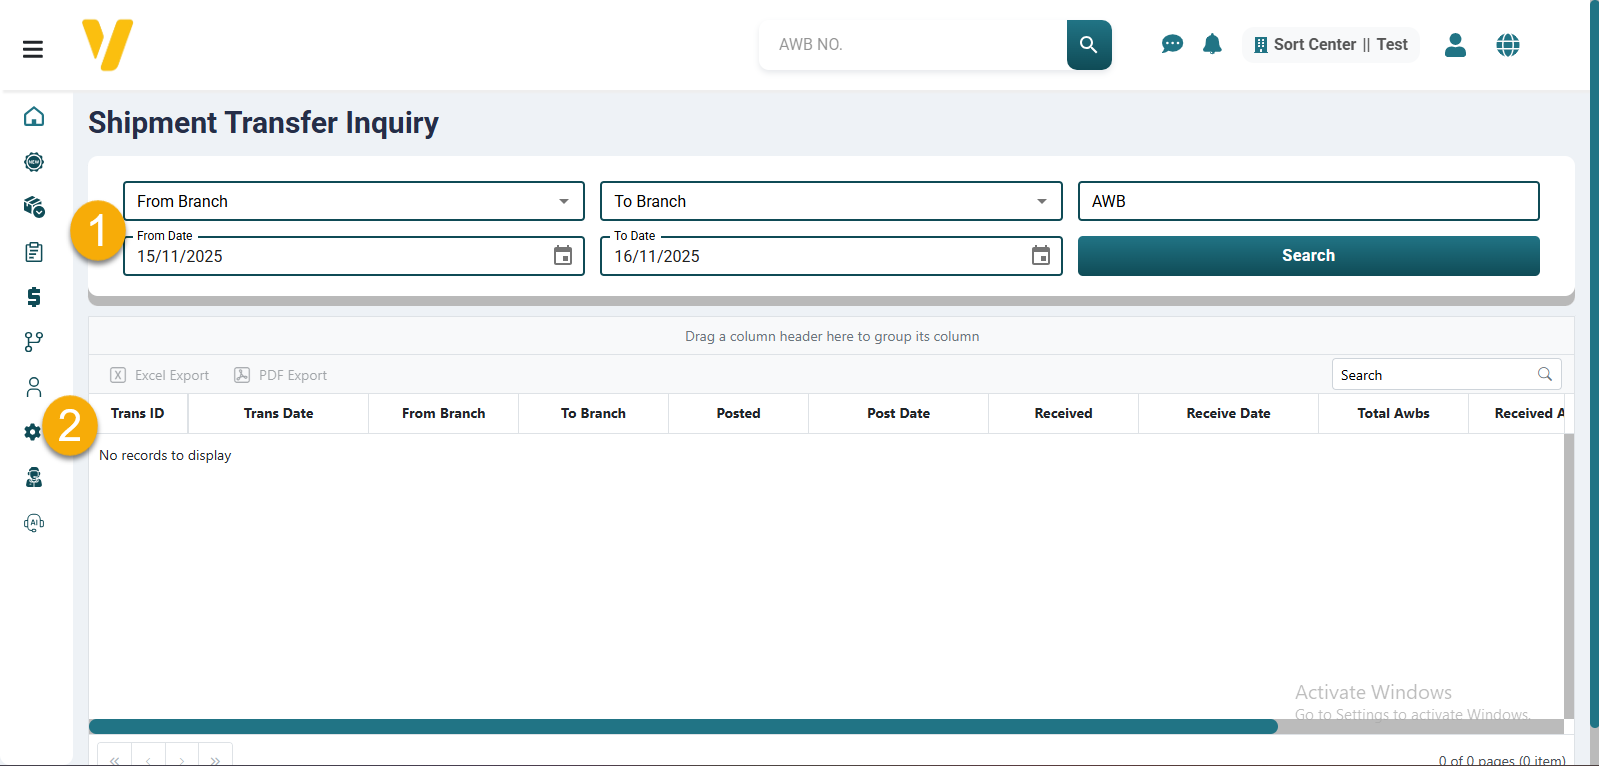1599x766 pixels.
Task: Open the settings gear sidebar icon
Action: click(x=33, y=432)
